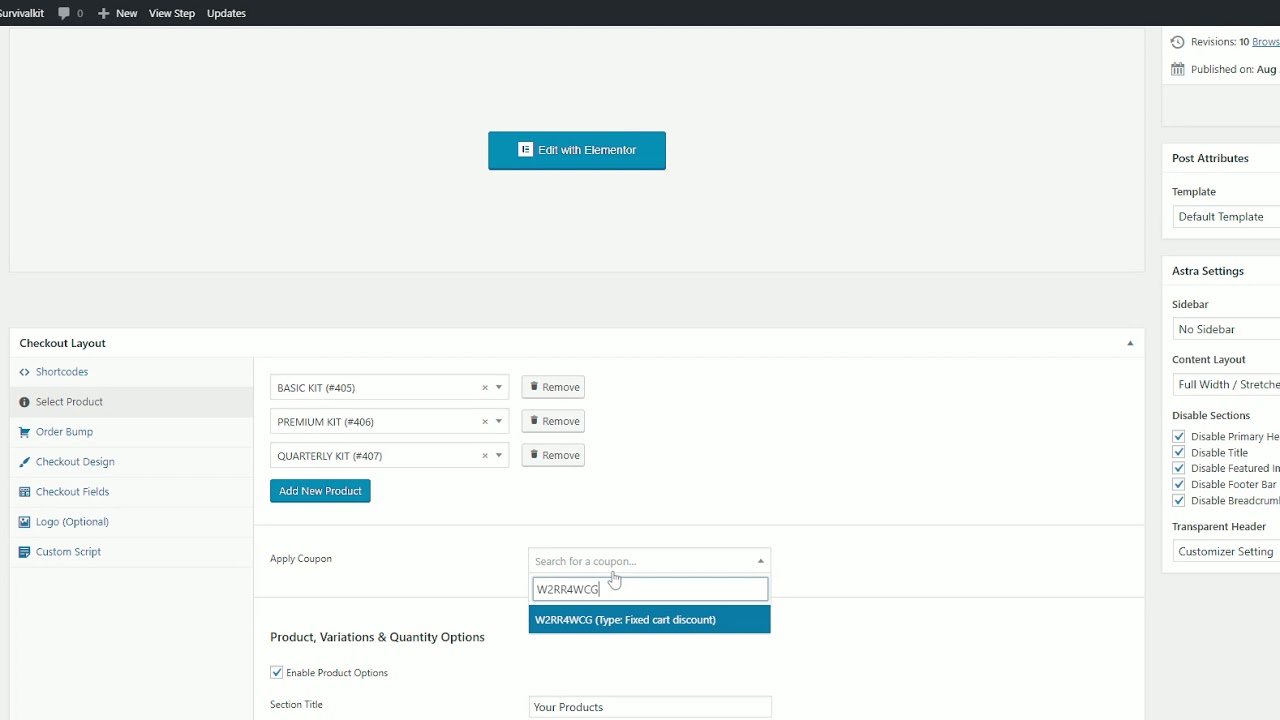
Task: Click the Elementor logo icon on button
Action: [x=525, y=150]
